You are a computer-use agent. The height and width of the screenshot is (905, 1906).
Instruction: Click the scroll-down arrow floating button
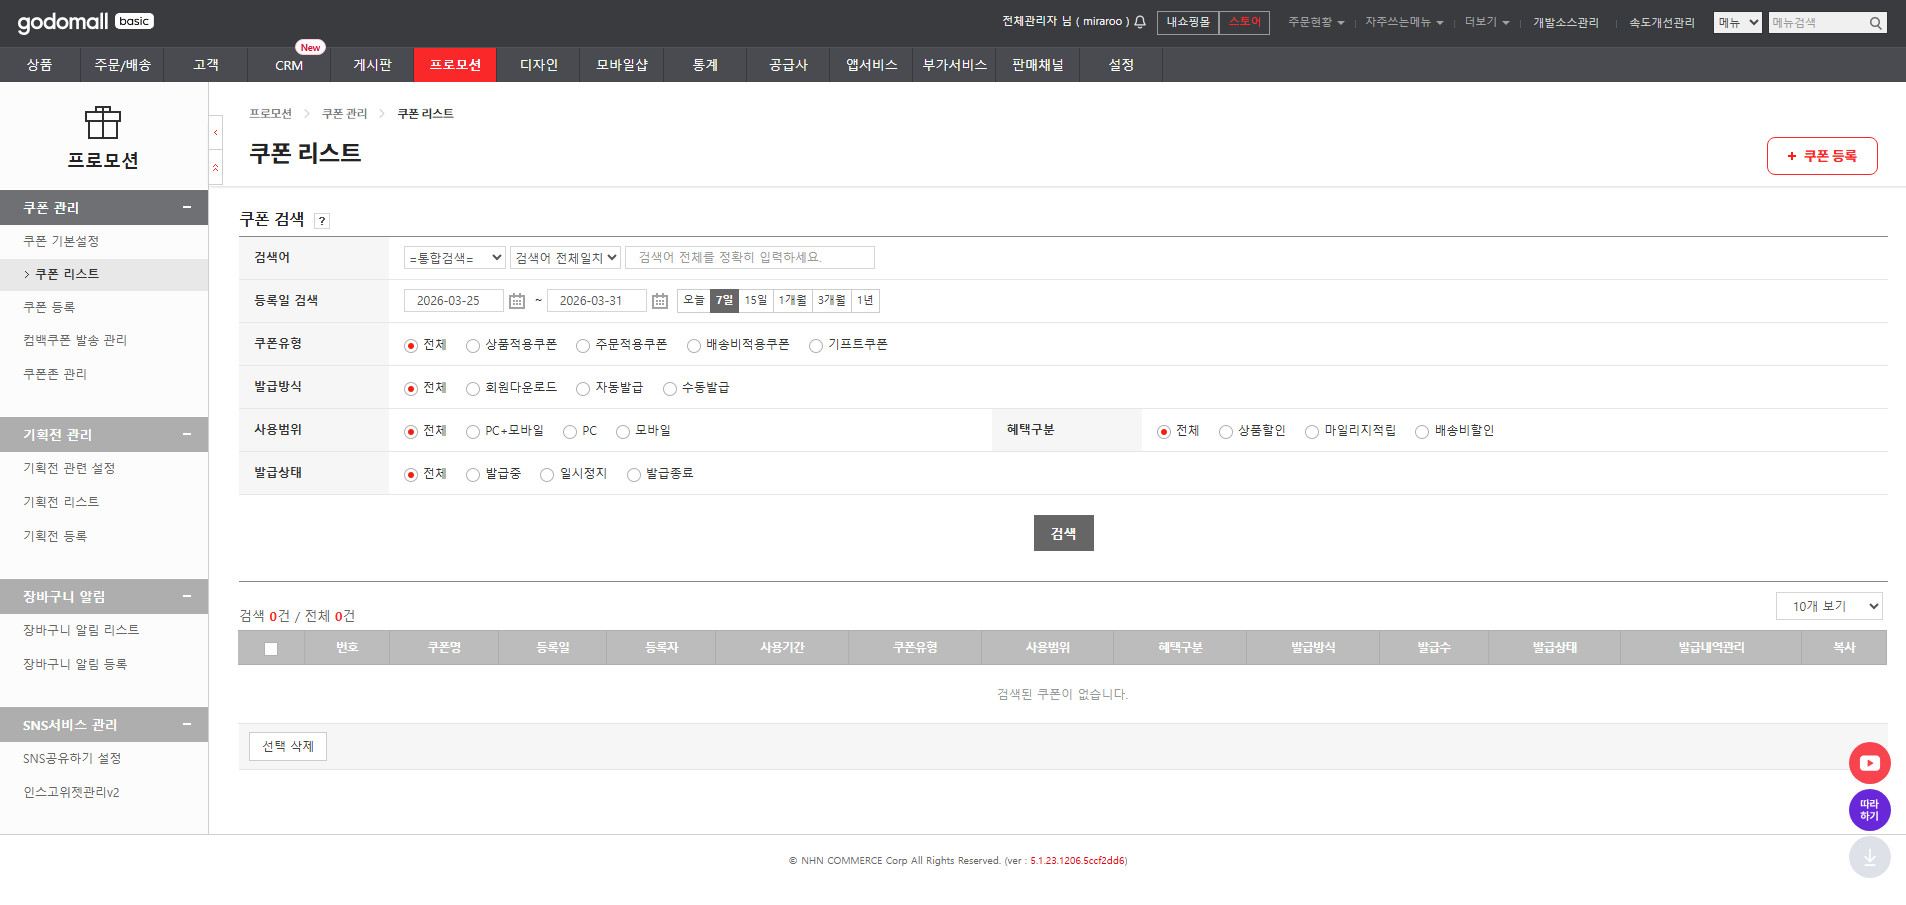(1869, 857)
